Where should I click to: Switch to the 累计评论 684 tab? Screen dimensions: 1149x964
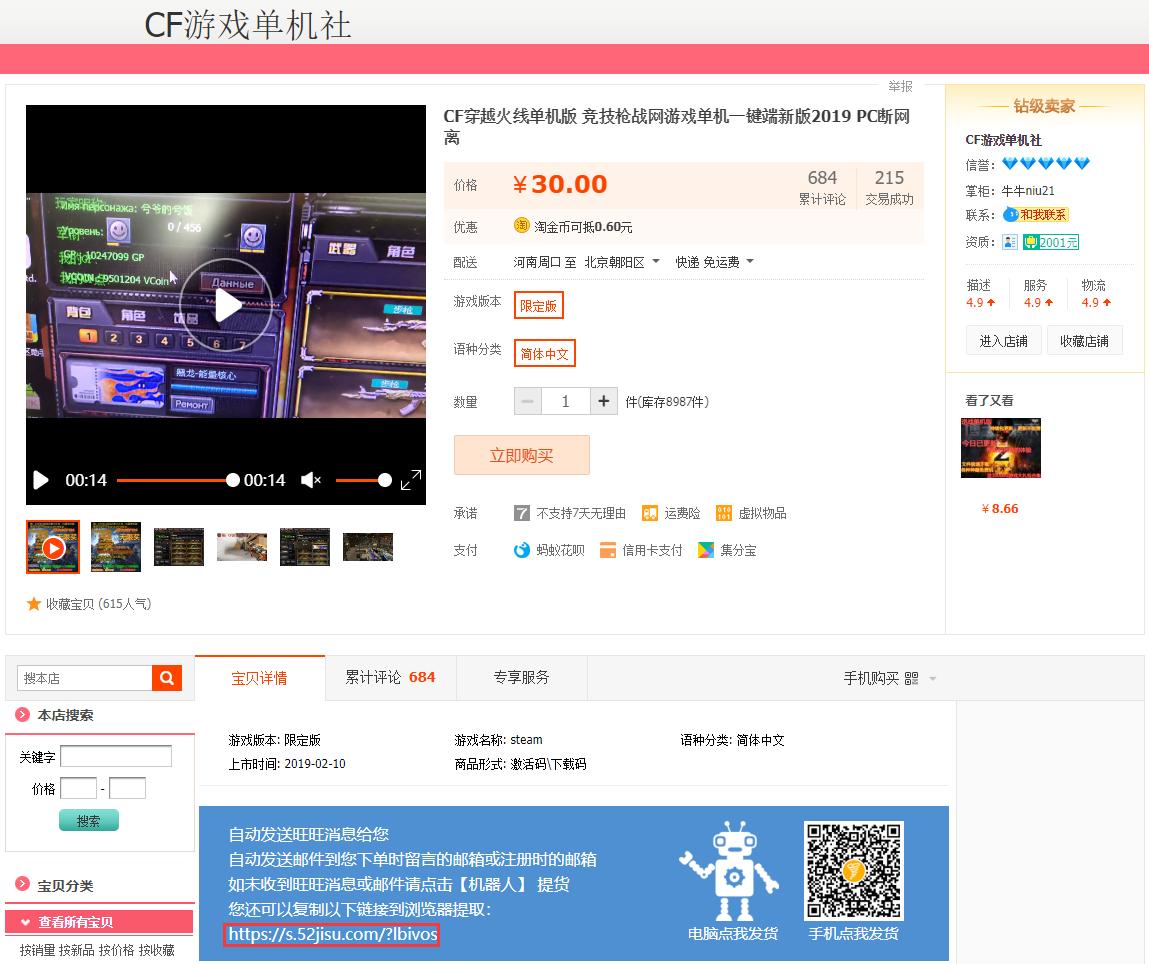(x=390, y=677)
